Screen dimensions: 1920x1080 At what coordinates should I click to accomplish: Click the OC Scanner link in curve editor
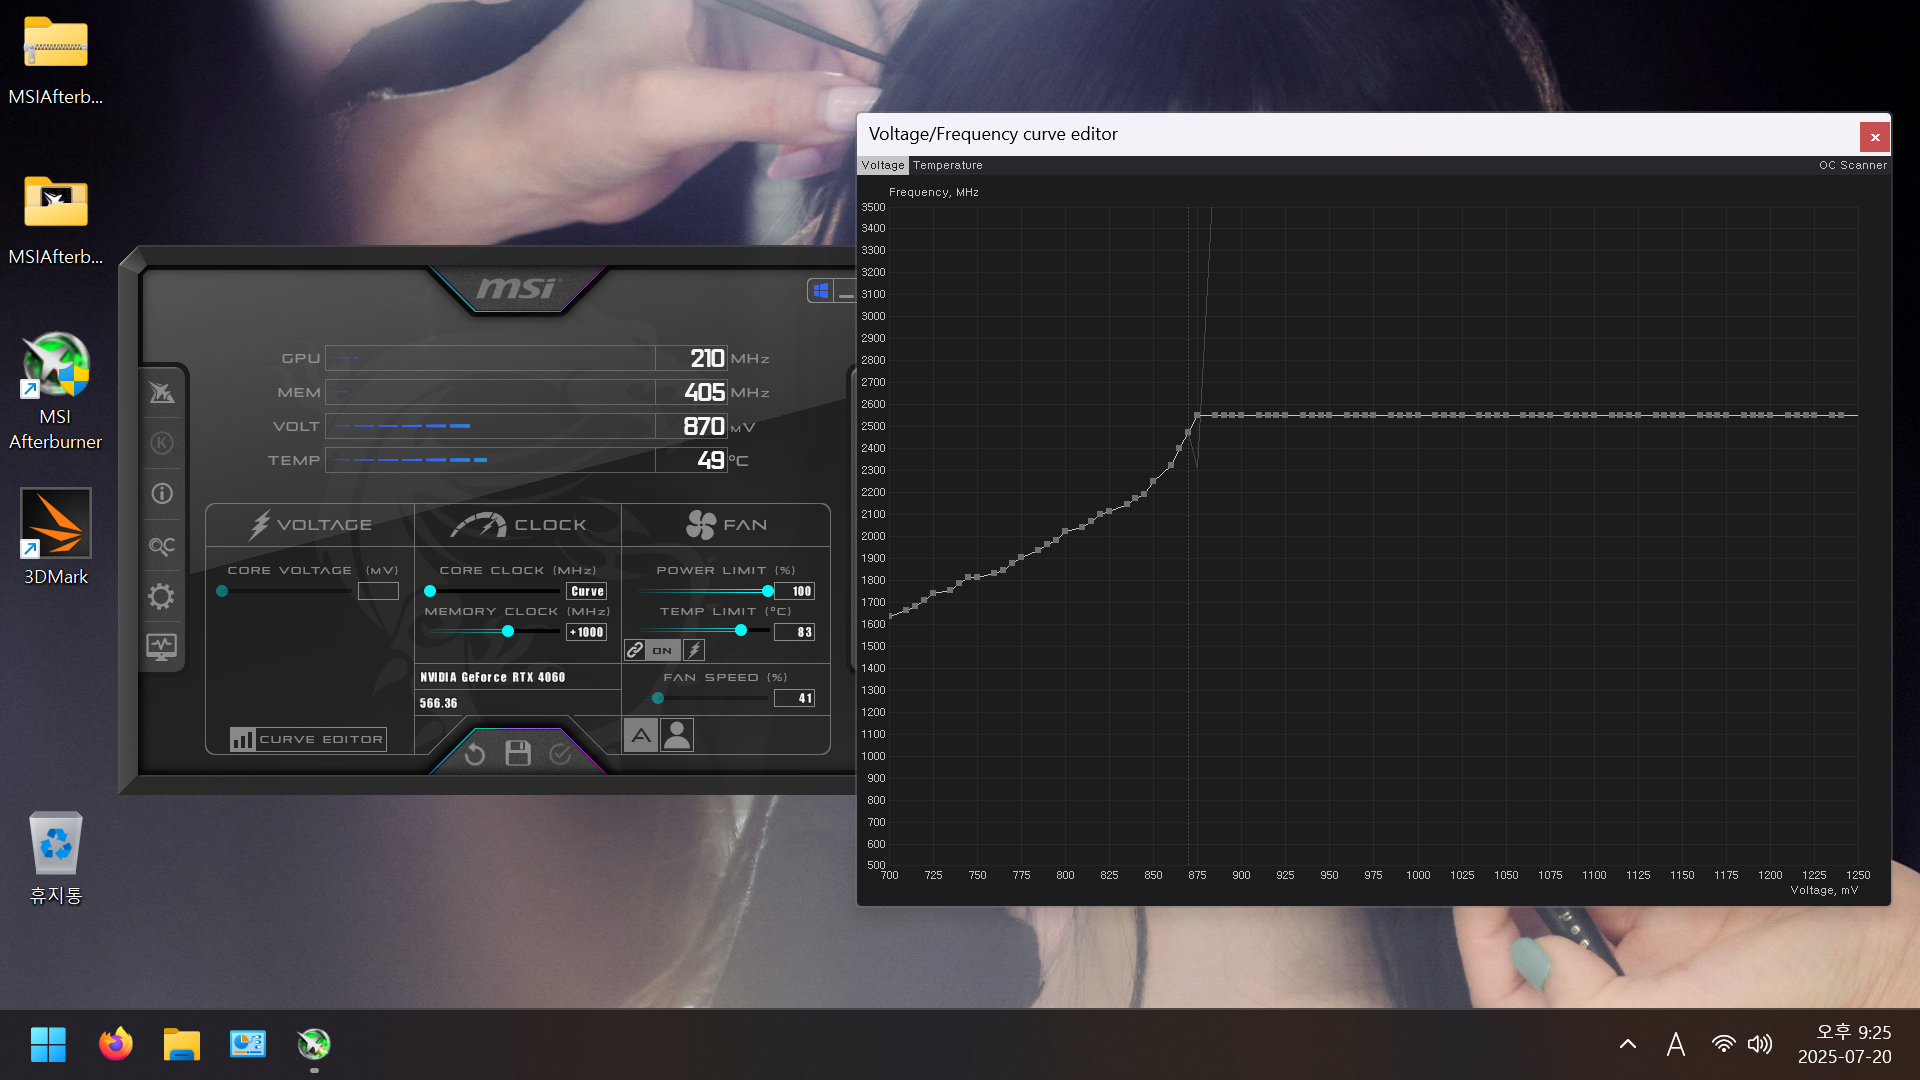pyautogui.click(x=1852, y=165)
